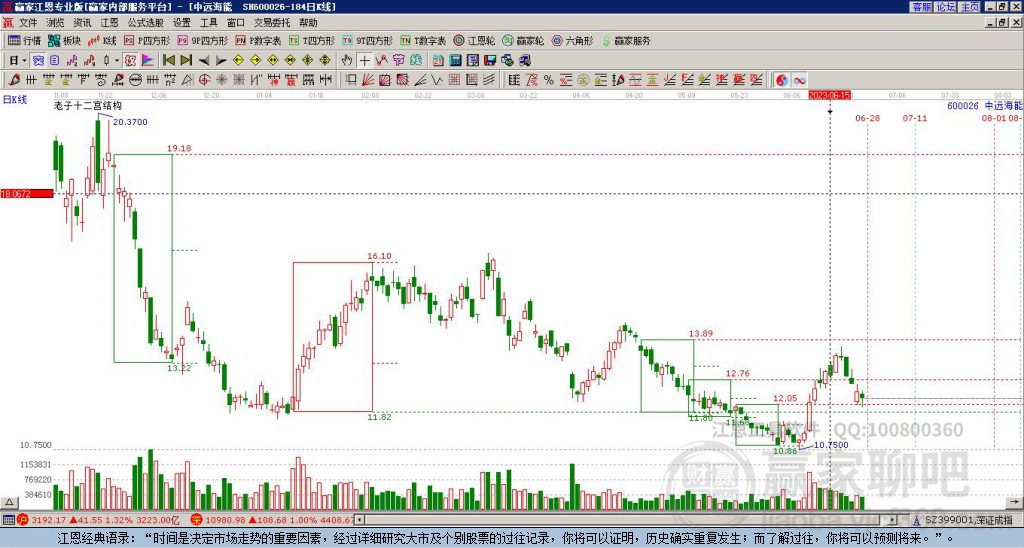Select the red pencil drawing tool

[14, 80]
